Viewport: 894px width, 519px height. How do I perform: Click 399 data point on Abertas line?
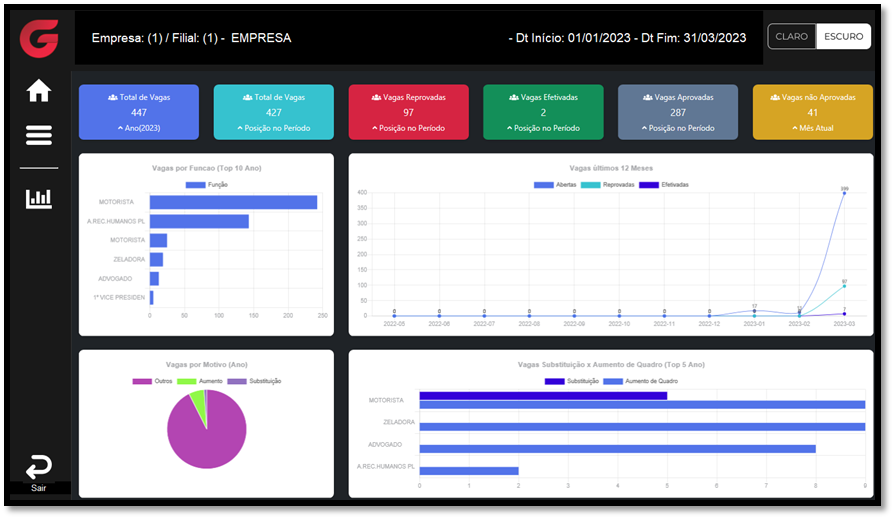(x=844, y=193)
